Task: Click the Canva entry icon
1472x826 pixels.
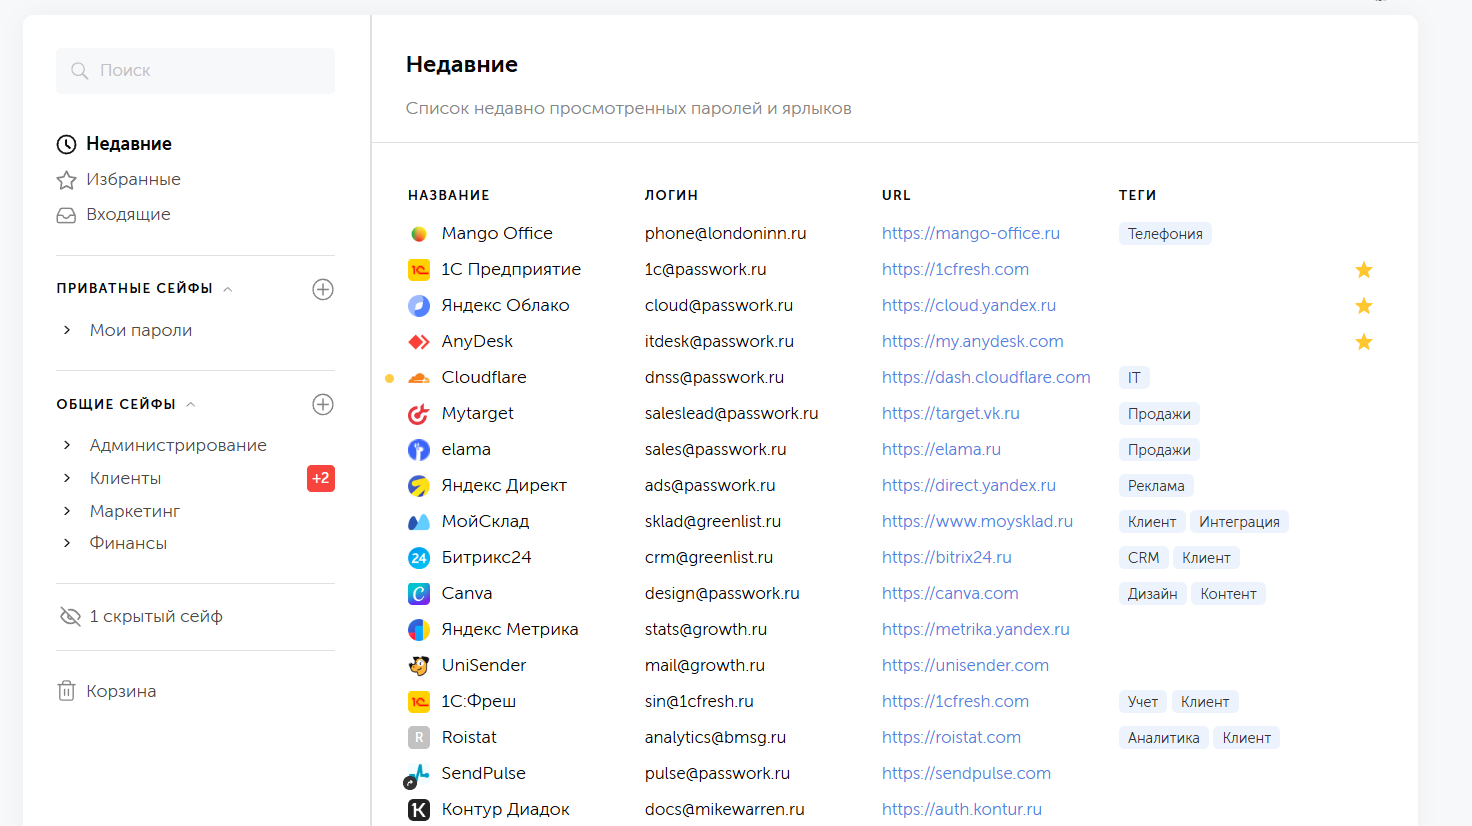Action: click(x=419, y=594)
